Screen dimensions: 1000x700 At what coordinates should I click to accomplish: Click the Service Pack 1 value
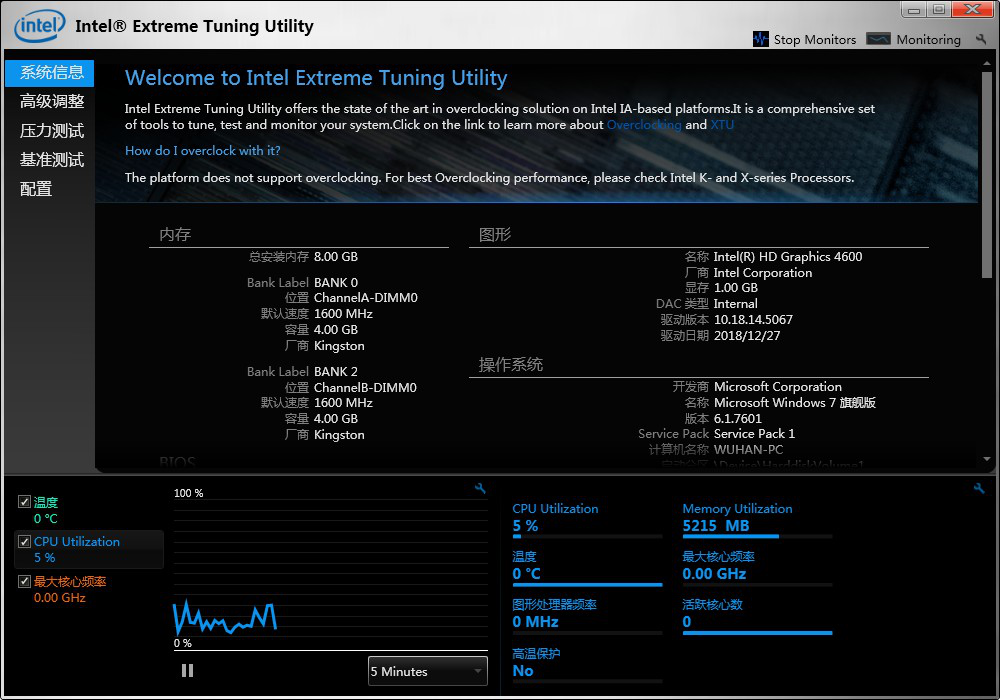[x=754, y=434]
